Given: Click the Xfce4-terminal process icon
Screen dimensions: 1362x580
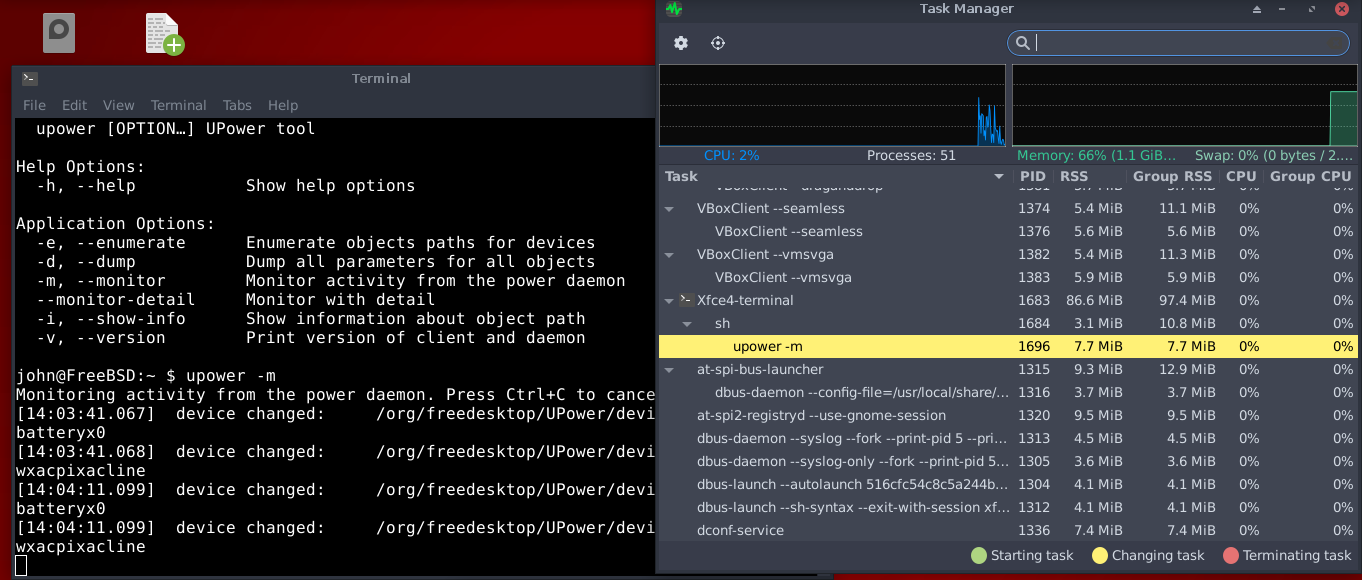Looking at the screenshot, I should pyautogui.click(x=686, y=300).
